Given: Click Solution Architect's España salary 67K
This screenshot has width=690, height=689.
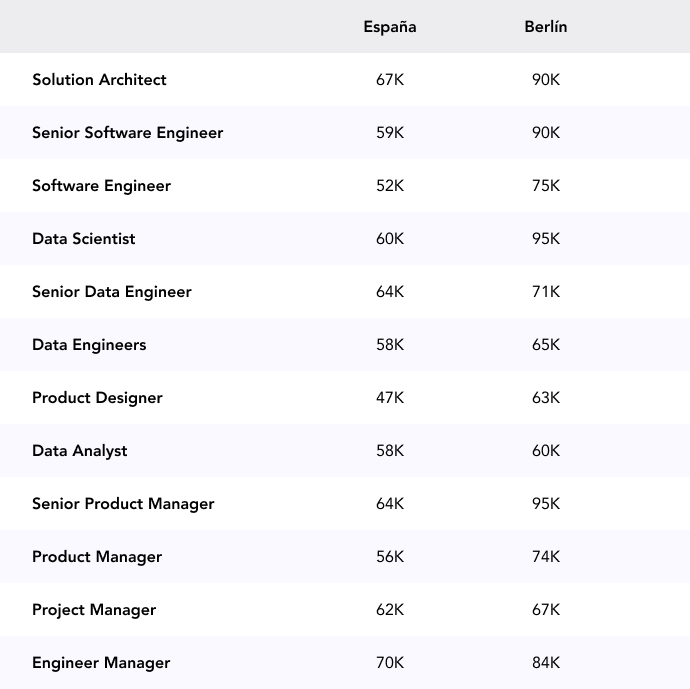Looking at the screenshot, I should pos(390,80).
